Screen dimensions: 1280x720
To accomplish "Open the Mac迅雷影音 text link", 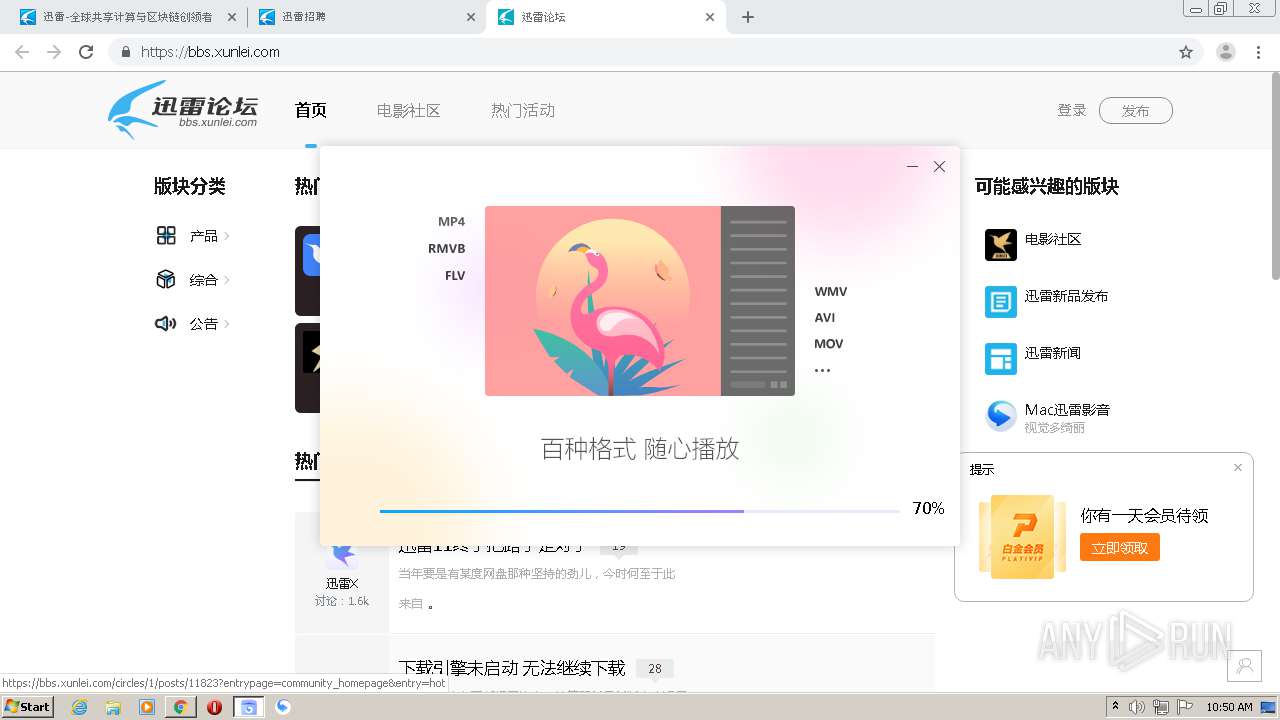I will [x=1067, y=410].
